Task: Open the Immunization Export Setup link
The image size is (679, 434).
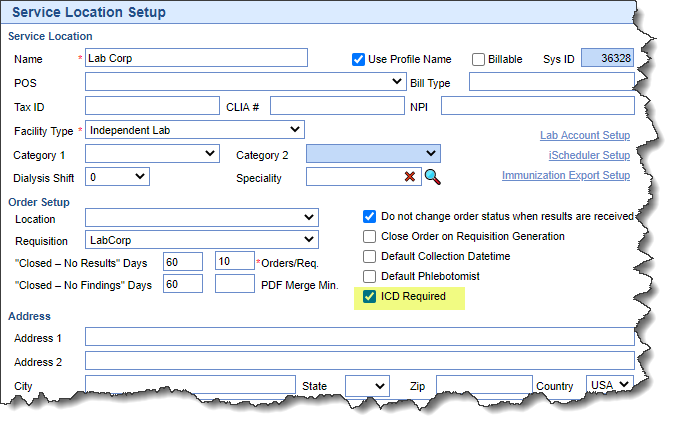Action: pyautogui.click(x=565, y=176)
